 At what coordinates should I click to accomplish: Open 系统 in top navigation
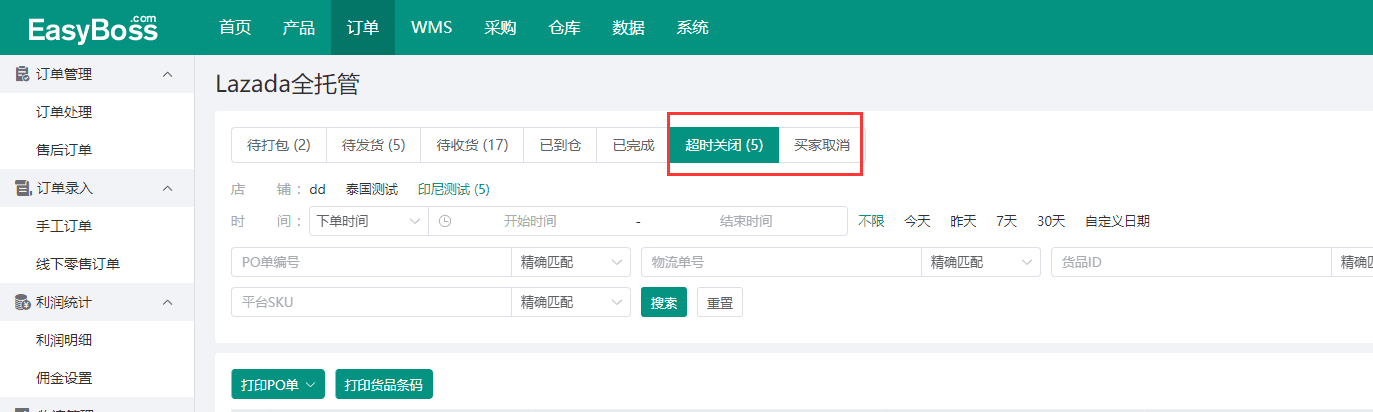click(692, 27)
